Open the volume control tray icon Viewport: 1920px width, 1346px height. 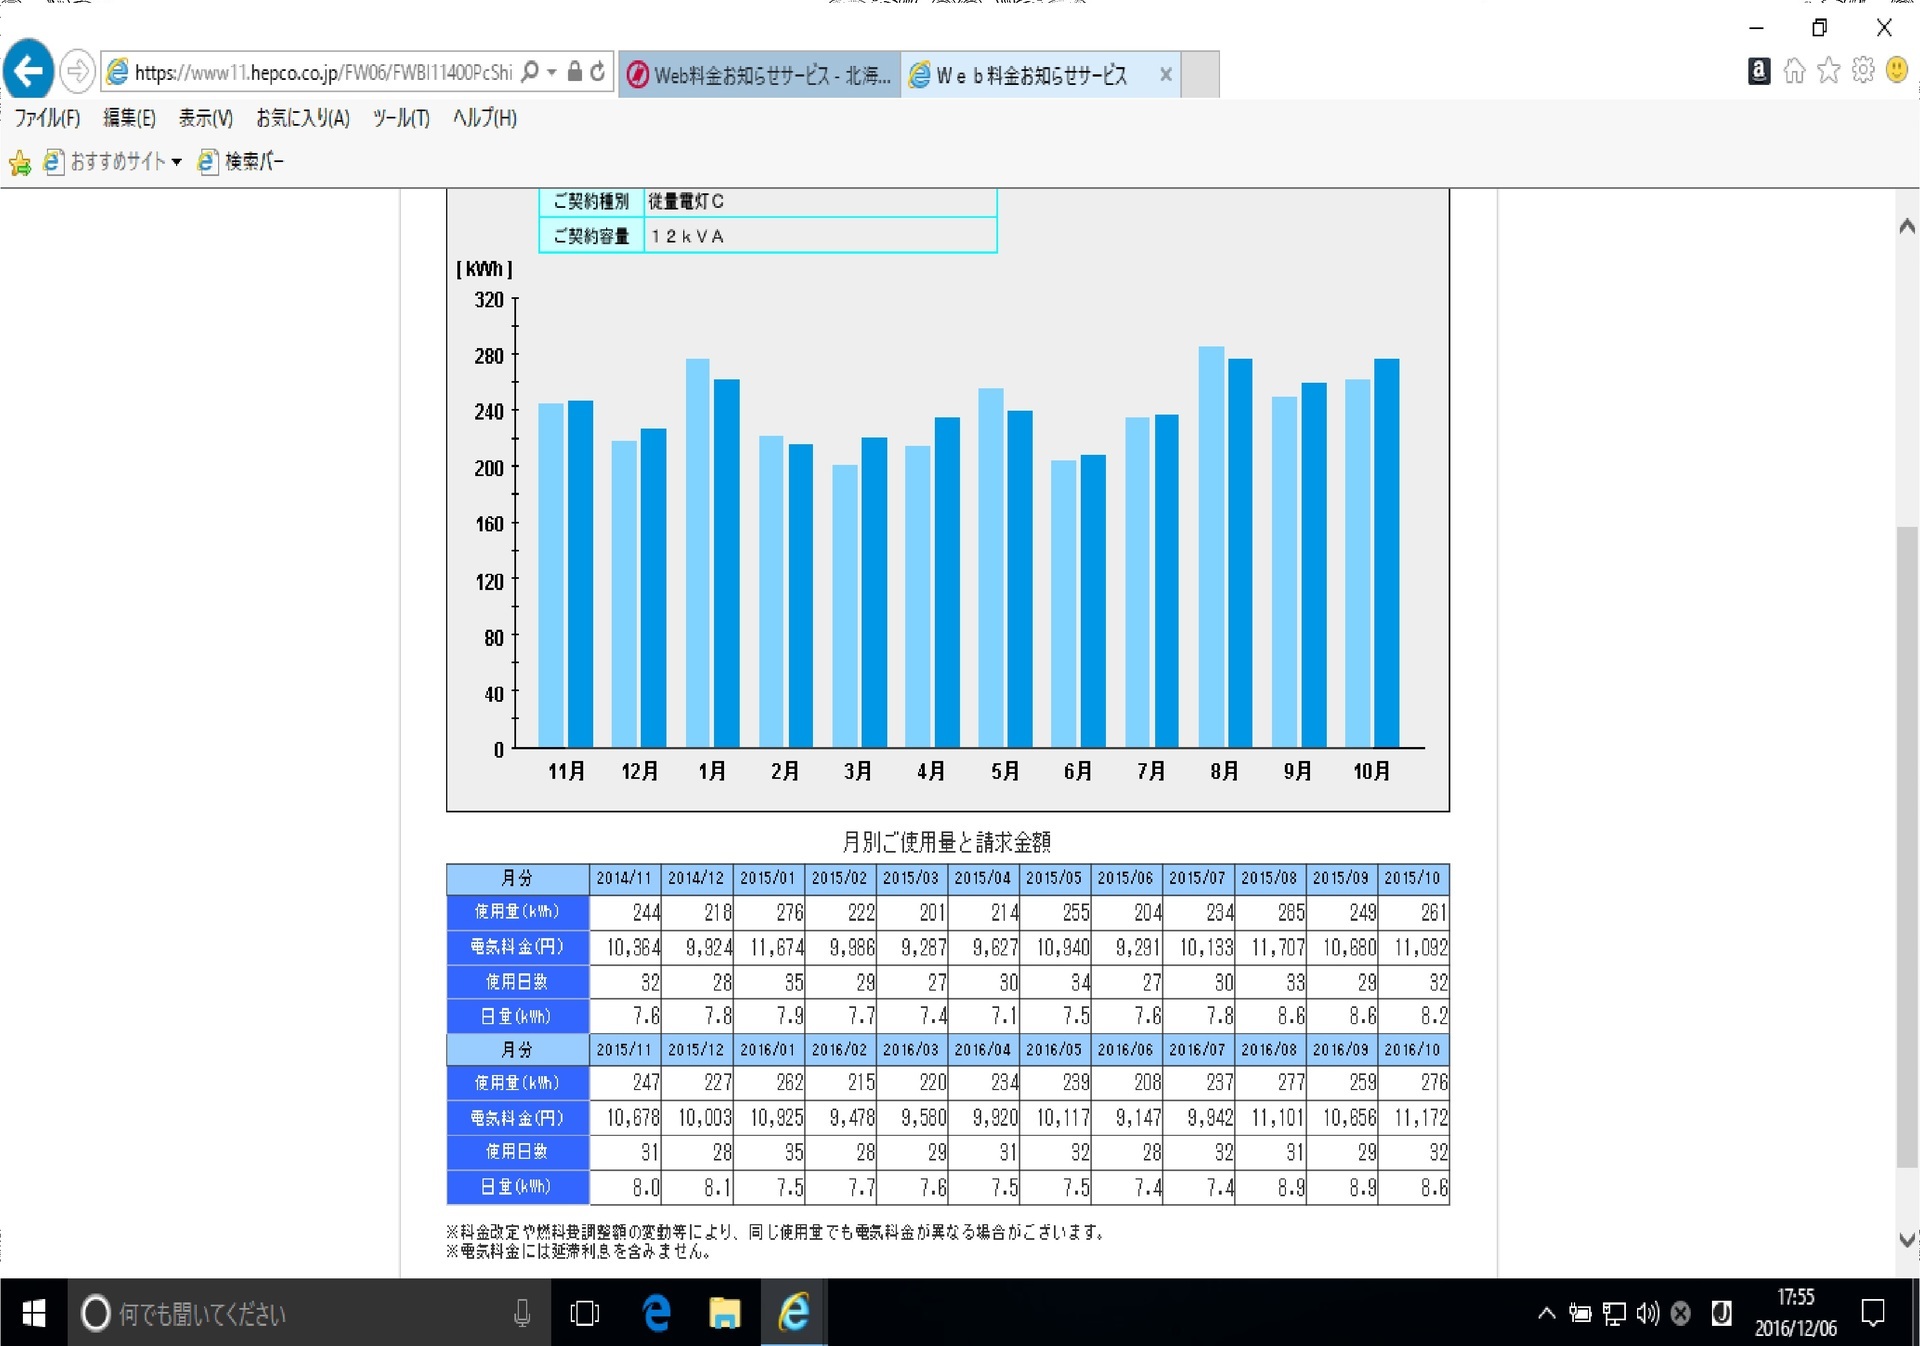[1647, 1313]
